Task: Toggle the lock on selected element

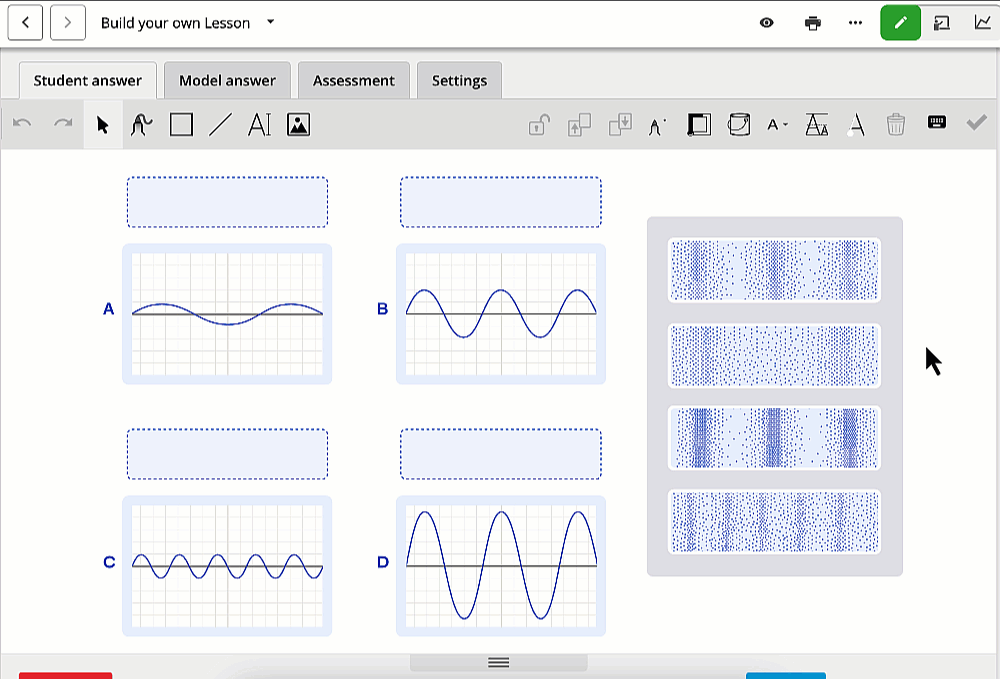Action: pyautogui.click(x=537, y=124)
